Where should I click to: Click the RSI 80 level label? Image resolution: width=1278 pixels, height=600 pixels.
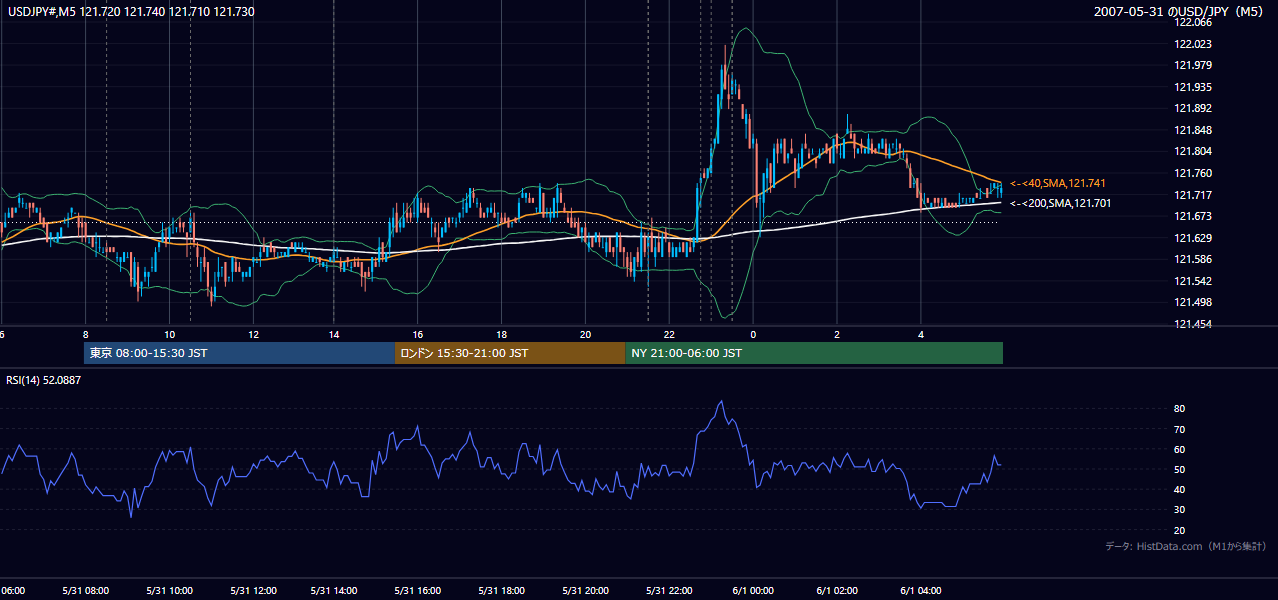(1180, 409)
